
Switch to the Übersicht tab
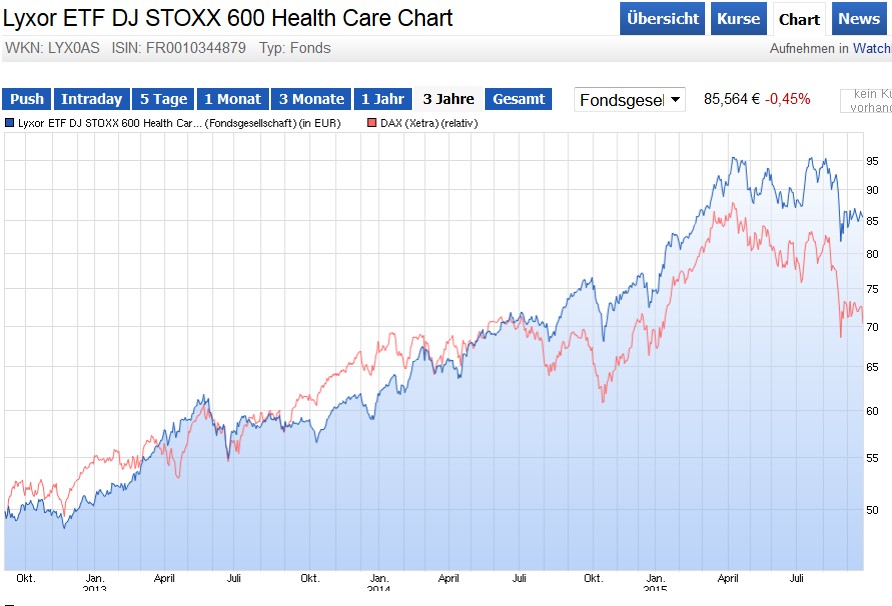pyautogui.click(x=662, y=18)
